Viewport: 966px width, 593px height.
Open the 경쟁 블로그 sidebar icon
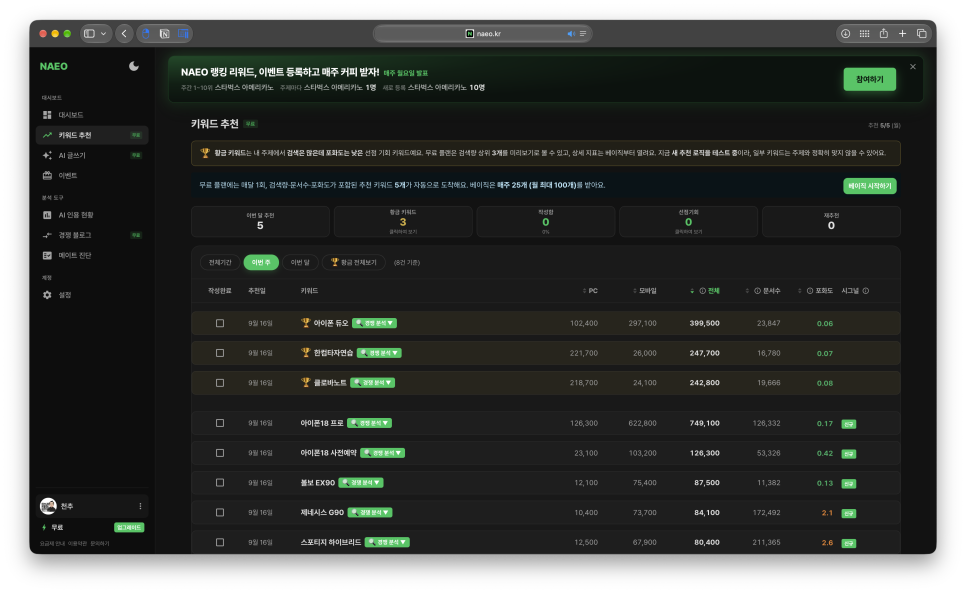pyautogui.click(x=47, y=235)
